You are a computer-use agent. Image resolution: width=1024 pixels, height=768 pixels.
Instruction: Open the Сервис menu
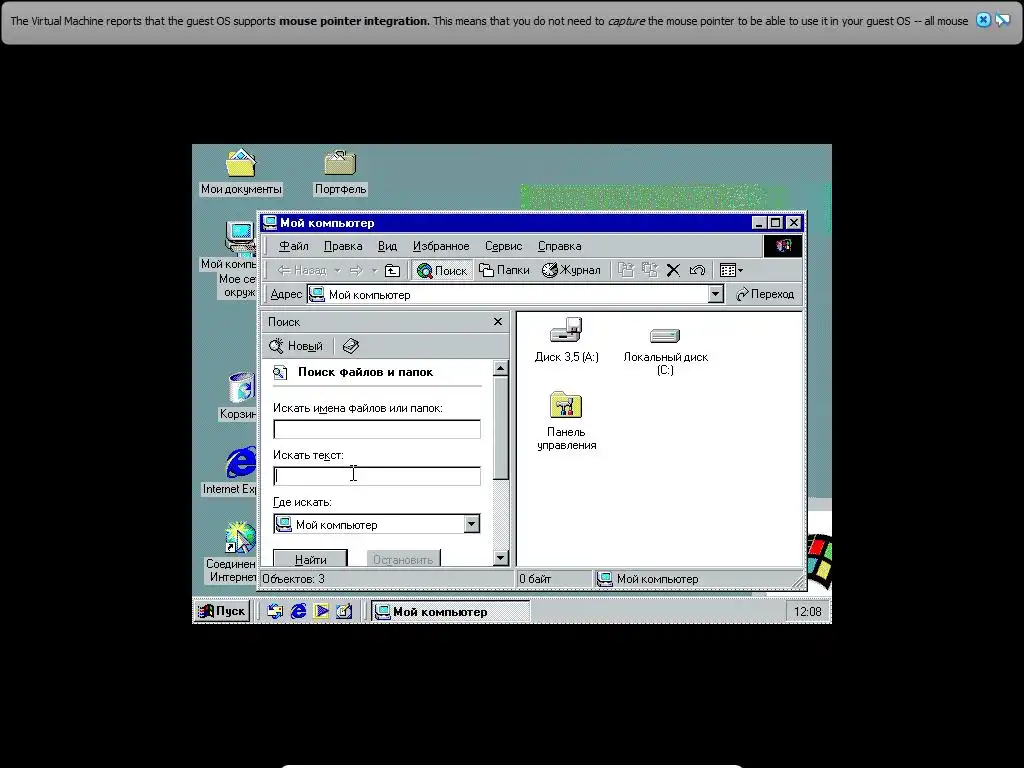(504, 246)
